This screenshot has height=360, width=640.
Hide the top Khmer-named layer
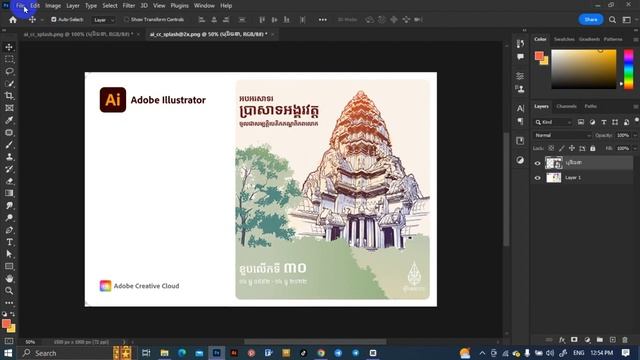pyautogui.click(x=538, y=163)
